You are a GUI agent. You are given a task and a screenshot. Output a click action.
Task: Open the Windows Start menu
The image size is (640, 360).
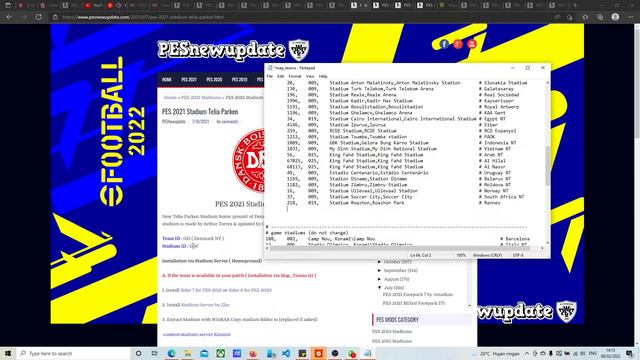[8, 353]
